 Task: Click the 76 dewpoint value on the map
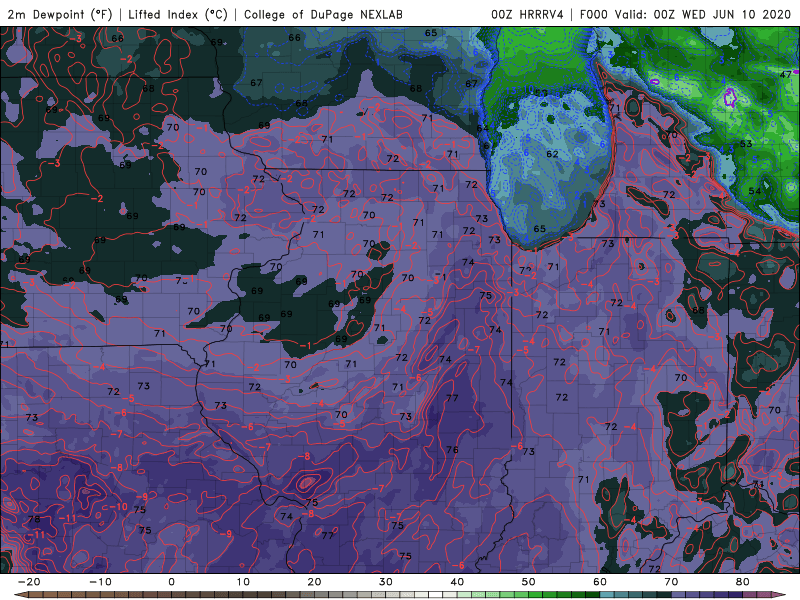(x=452, y=449)
